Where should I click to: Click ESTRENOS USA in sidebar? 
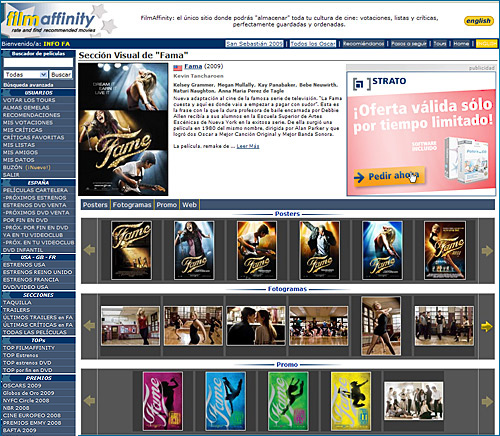[x=24, y=265]
